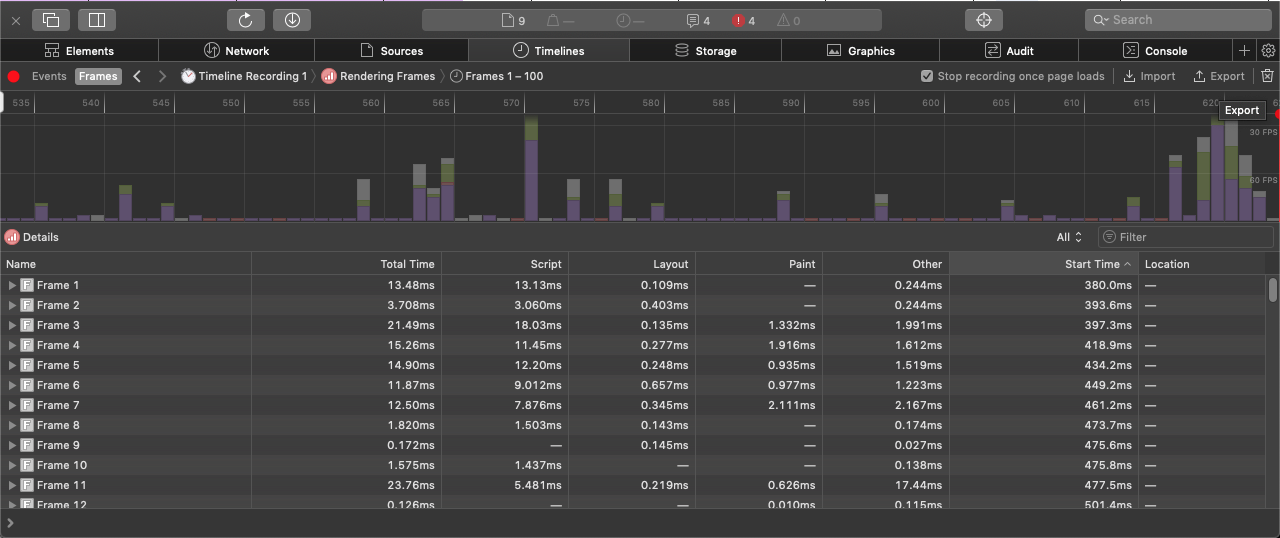This screenshot has height=538, width=1280.
Task: Sort by Script column header
Action: pyautogui.click(x=505, y=264)
